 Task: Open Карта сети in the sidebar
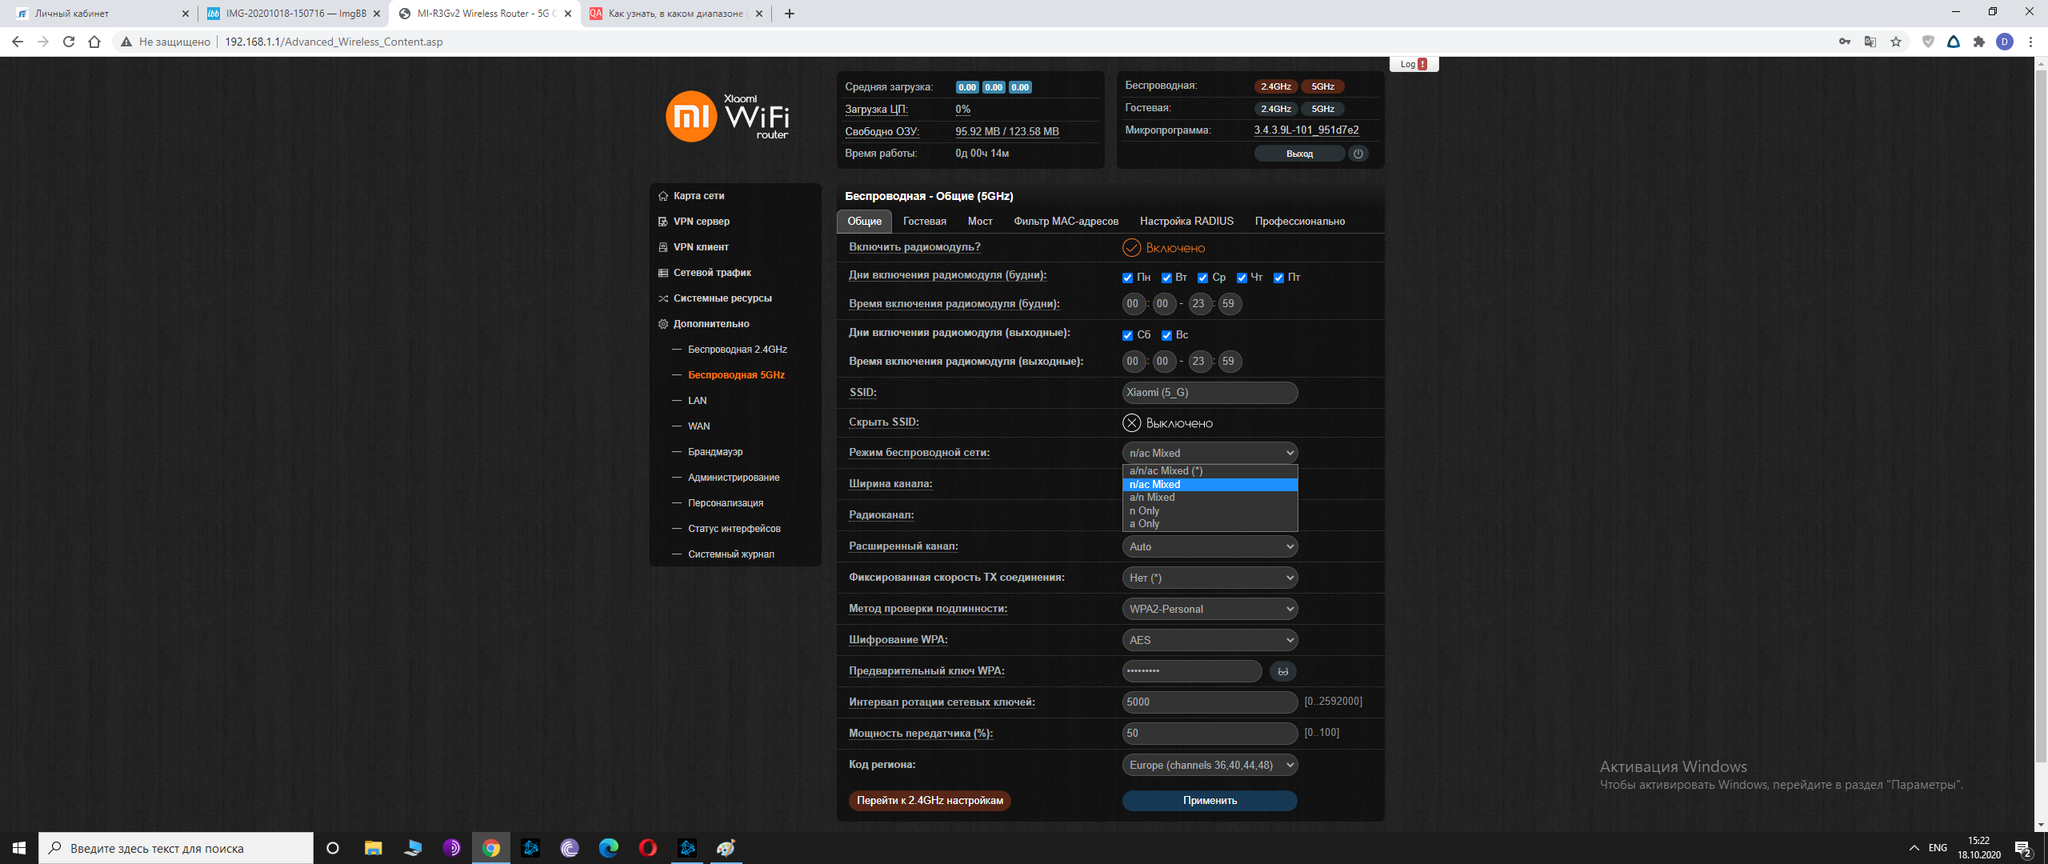click(698, 196)
